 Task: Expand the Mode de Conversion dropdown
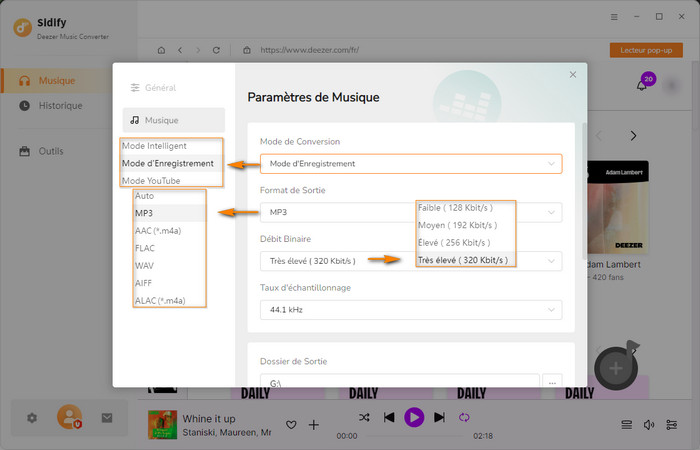(x=410, y=163)
